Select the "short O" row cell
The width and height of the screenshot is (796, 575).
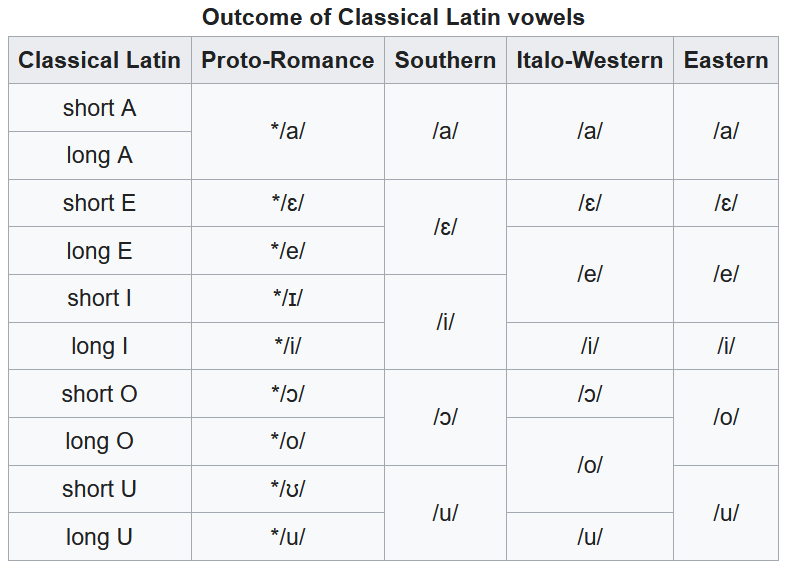99,394
